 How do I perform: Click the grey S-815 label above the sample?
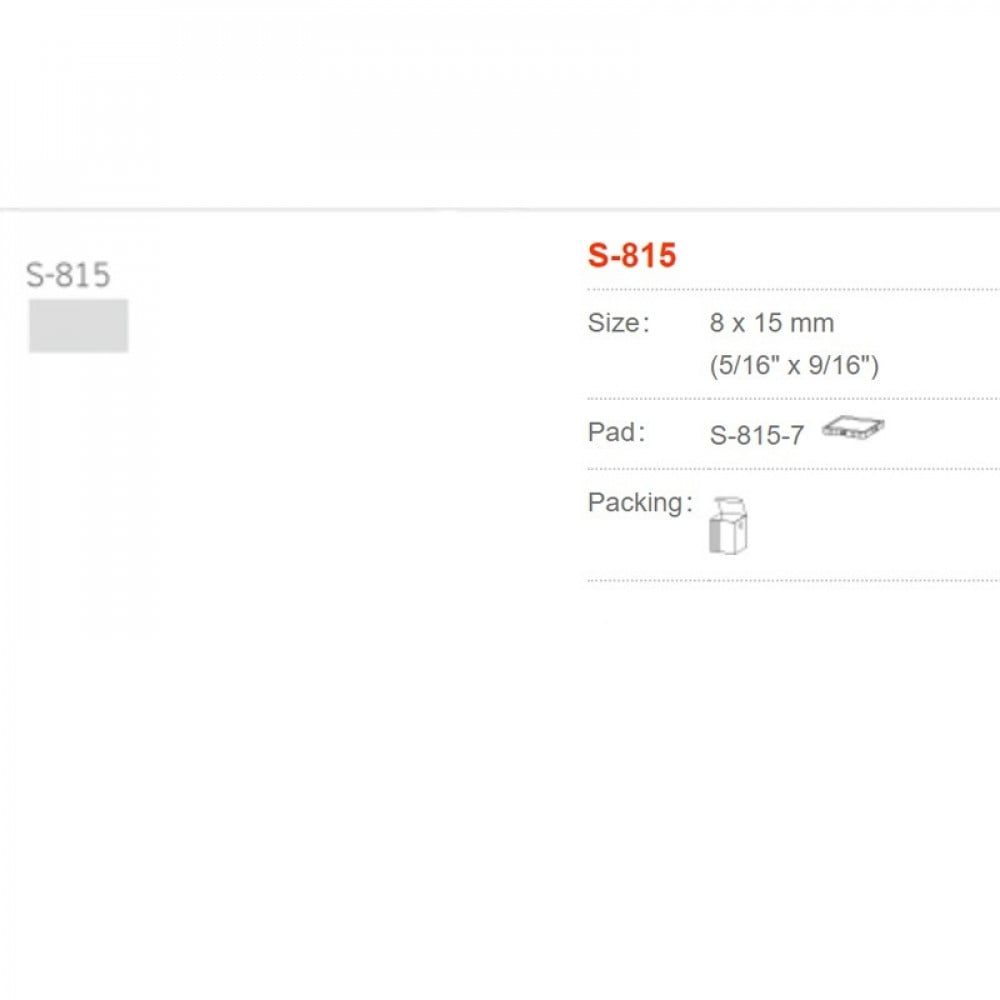(x=68, y=274)
